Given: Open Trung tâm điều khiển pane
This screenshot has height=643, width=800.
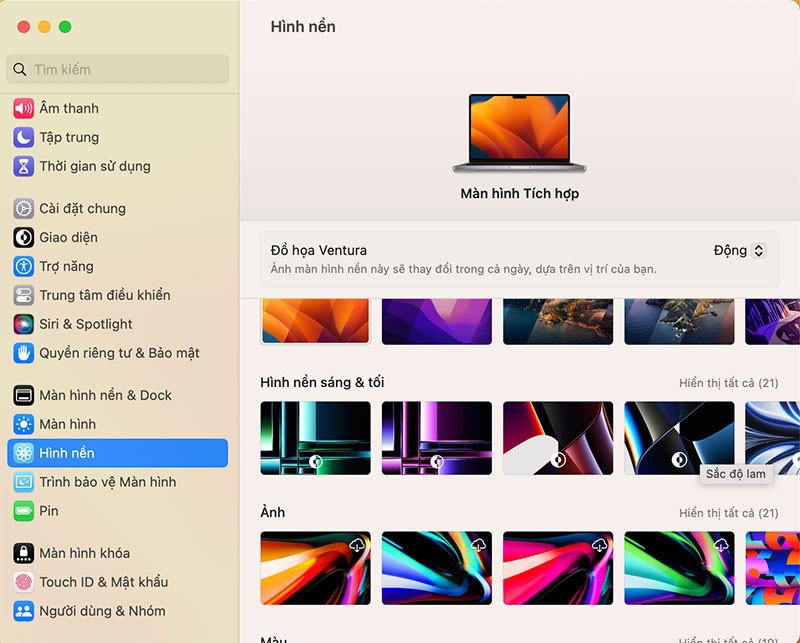Looking at the screenshot, I should point(117,295).
